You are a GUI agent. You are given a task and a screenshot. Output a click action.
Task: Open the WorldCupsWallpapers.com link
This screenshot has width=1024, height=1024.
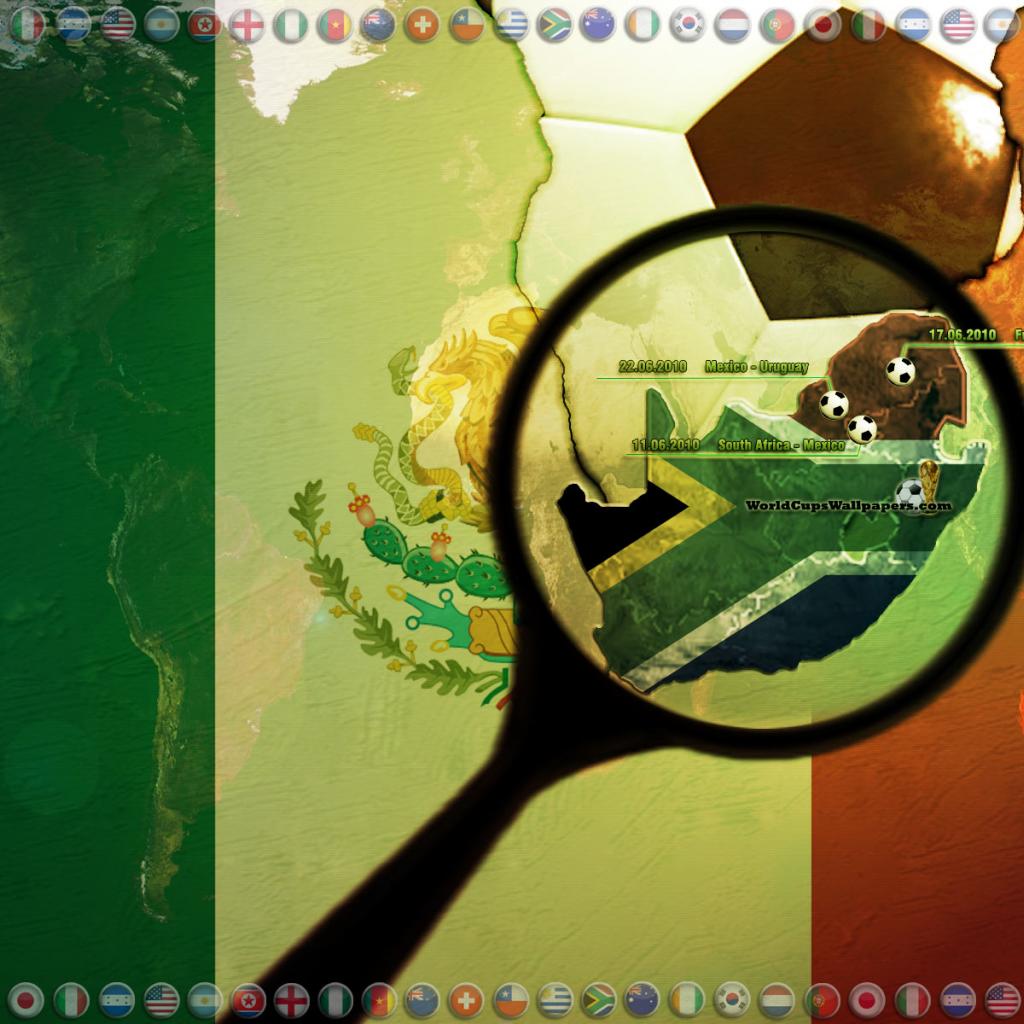847,506
